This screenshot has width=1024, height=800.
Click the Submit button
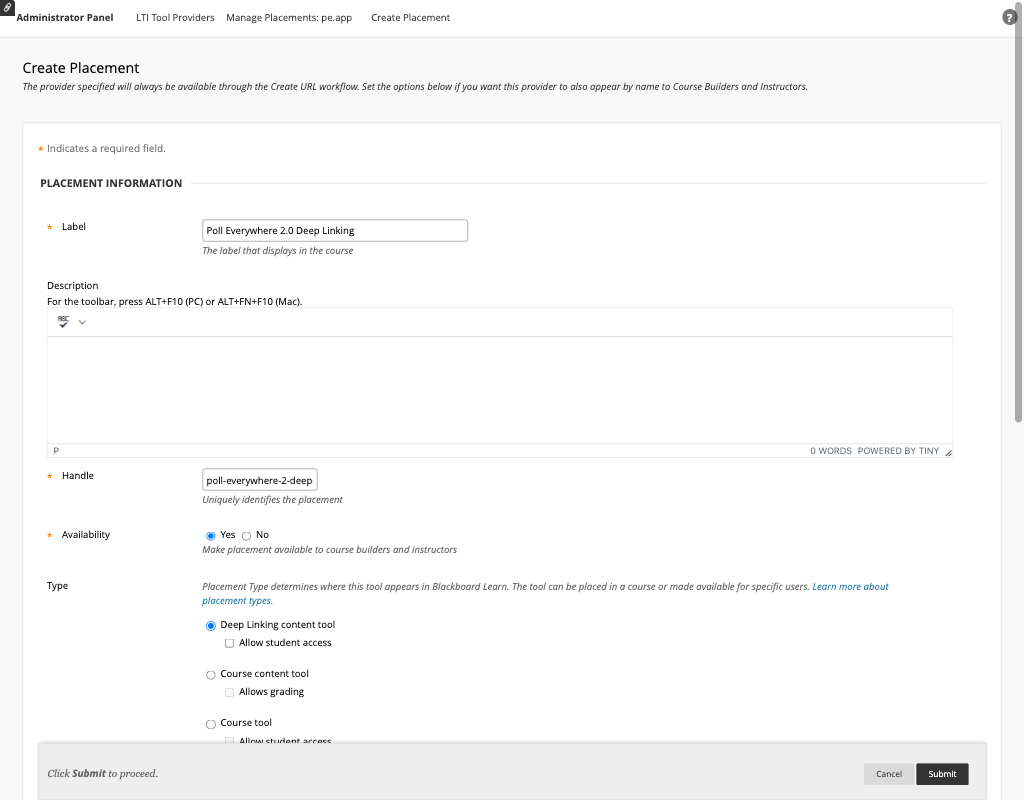coord(942,774)
